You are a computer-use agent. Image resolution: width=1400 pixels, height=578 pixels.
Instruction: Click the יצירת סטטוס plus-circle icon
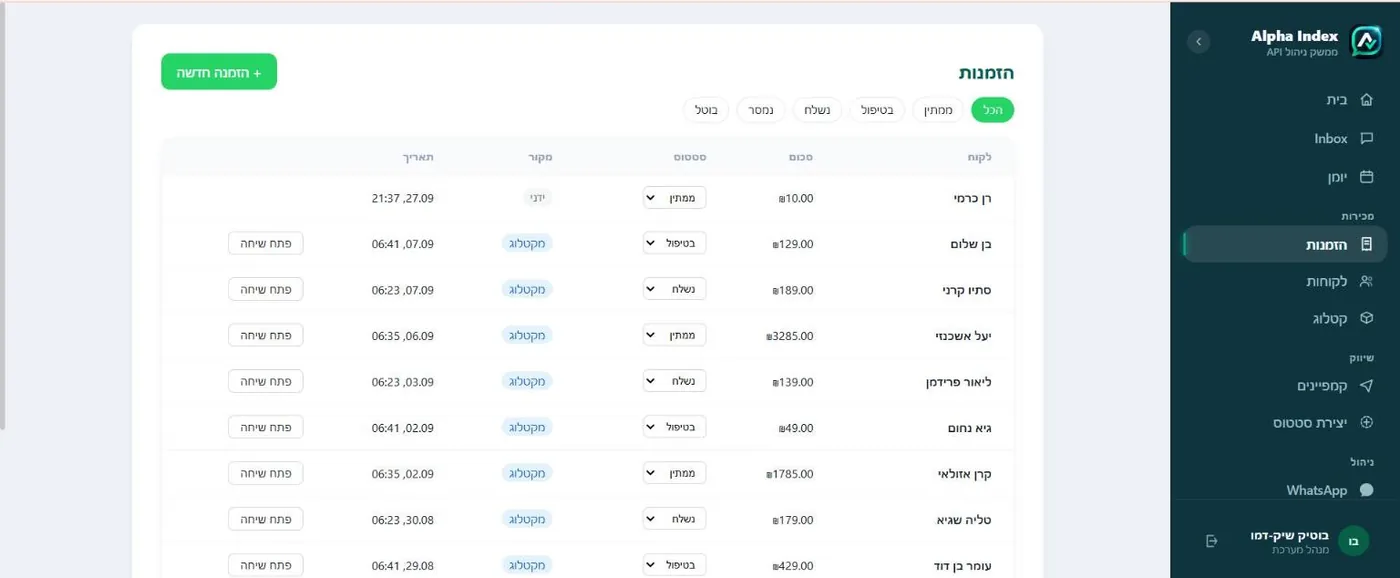coord(1366,423)
